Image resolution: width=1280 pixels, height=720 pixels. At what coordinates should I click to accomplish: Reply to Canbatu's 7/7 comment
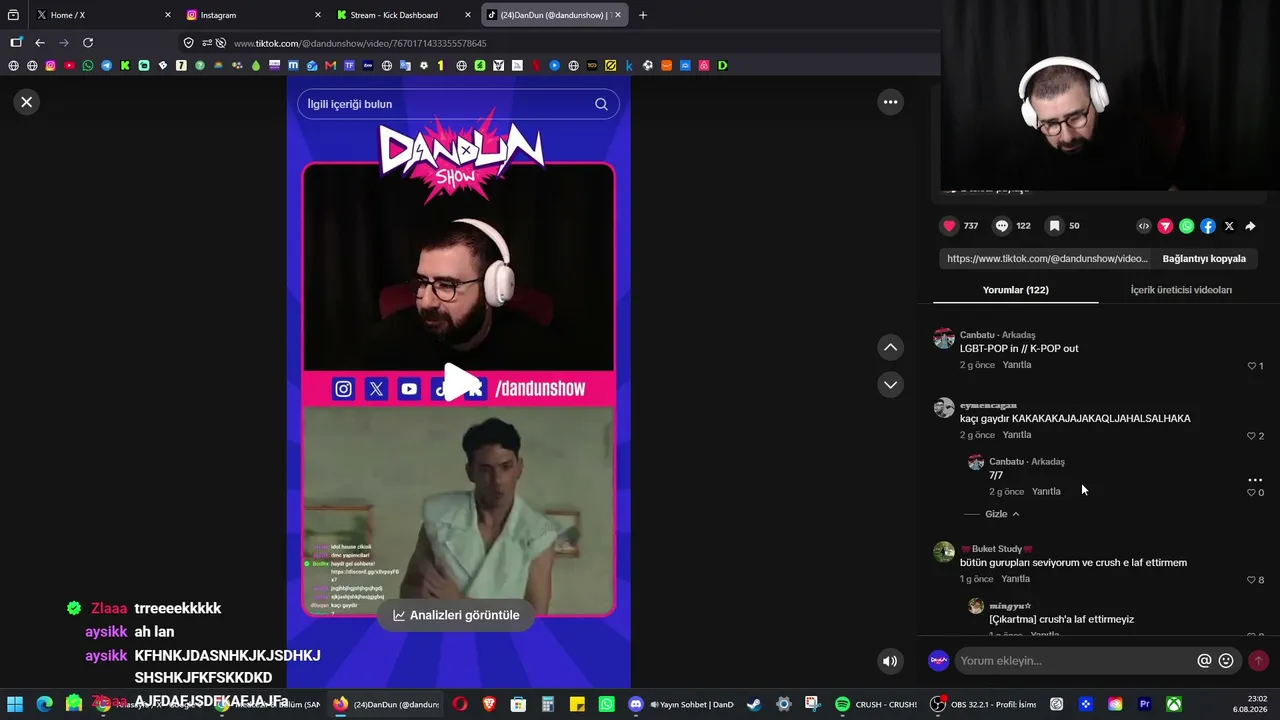pyautogui.click(x=1046, y=492)
